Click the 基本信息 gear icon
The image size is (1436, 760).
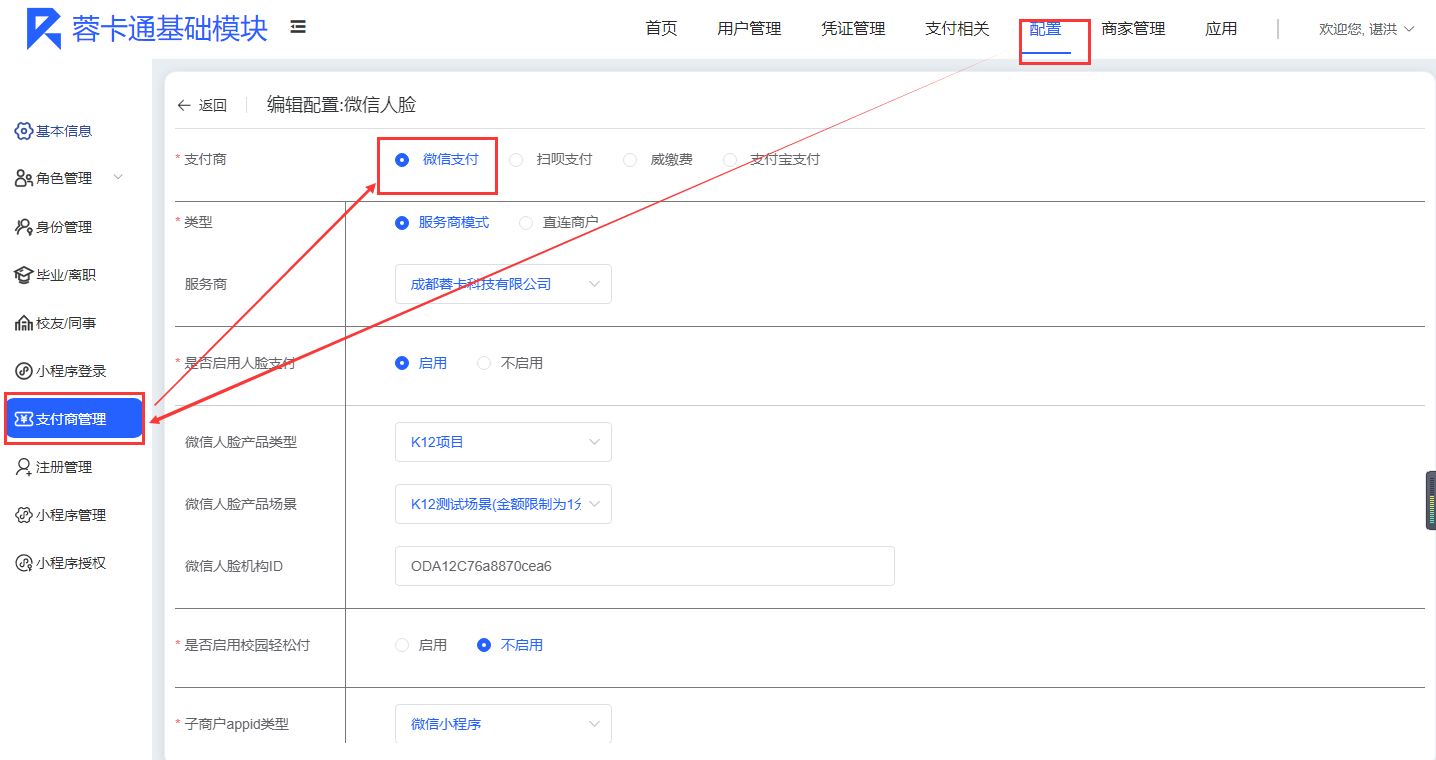click(24, 131)
